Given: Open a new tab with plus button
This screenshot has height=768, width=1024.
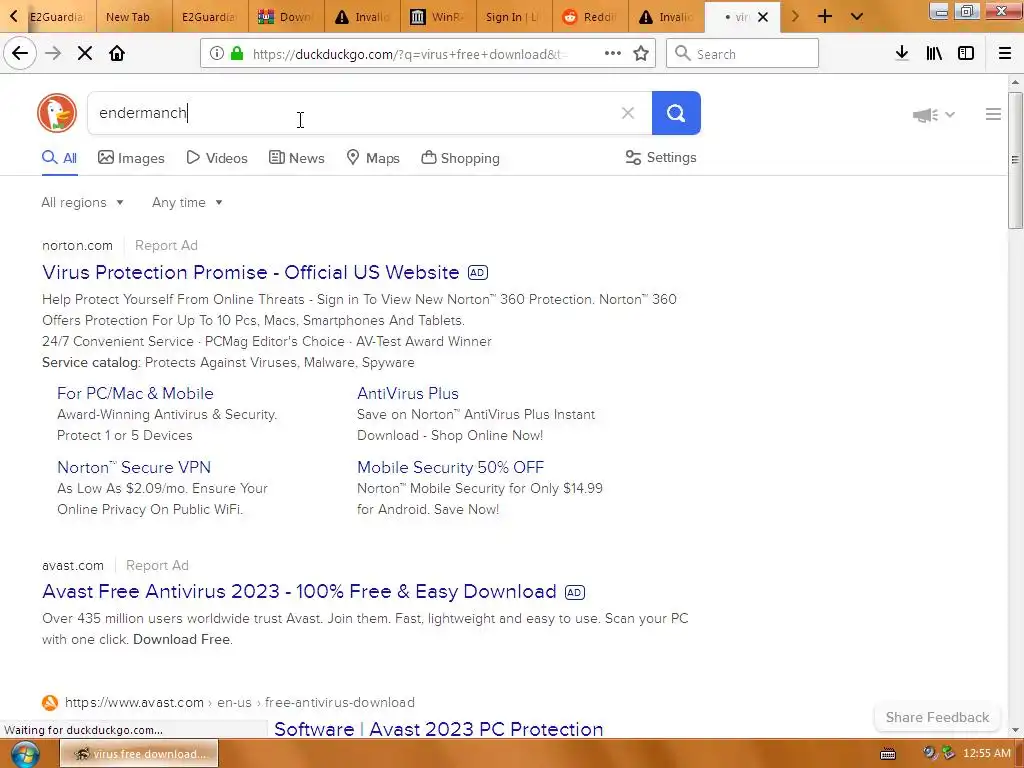Looking at the screenshot, I should coord(825,16).
